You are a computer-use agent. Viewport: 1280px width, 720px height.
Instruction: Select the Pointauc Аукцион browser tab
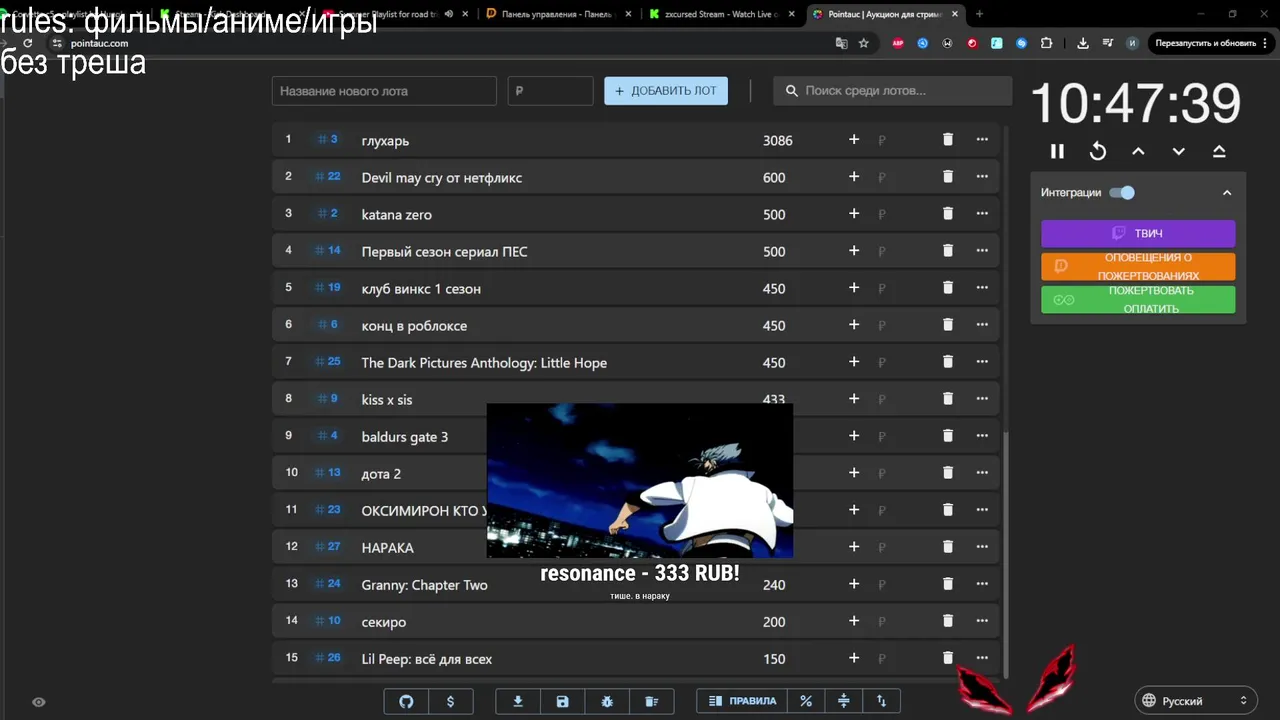(884, 14)
